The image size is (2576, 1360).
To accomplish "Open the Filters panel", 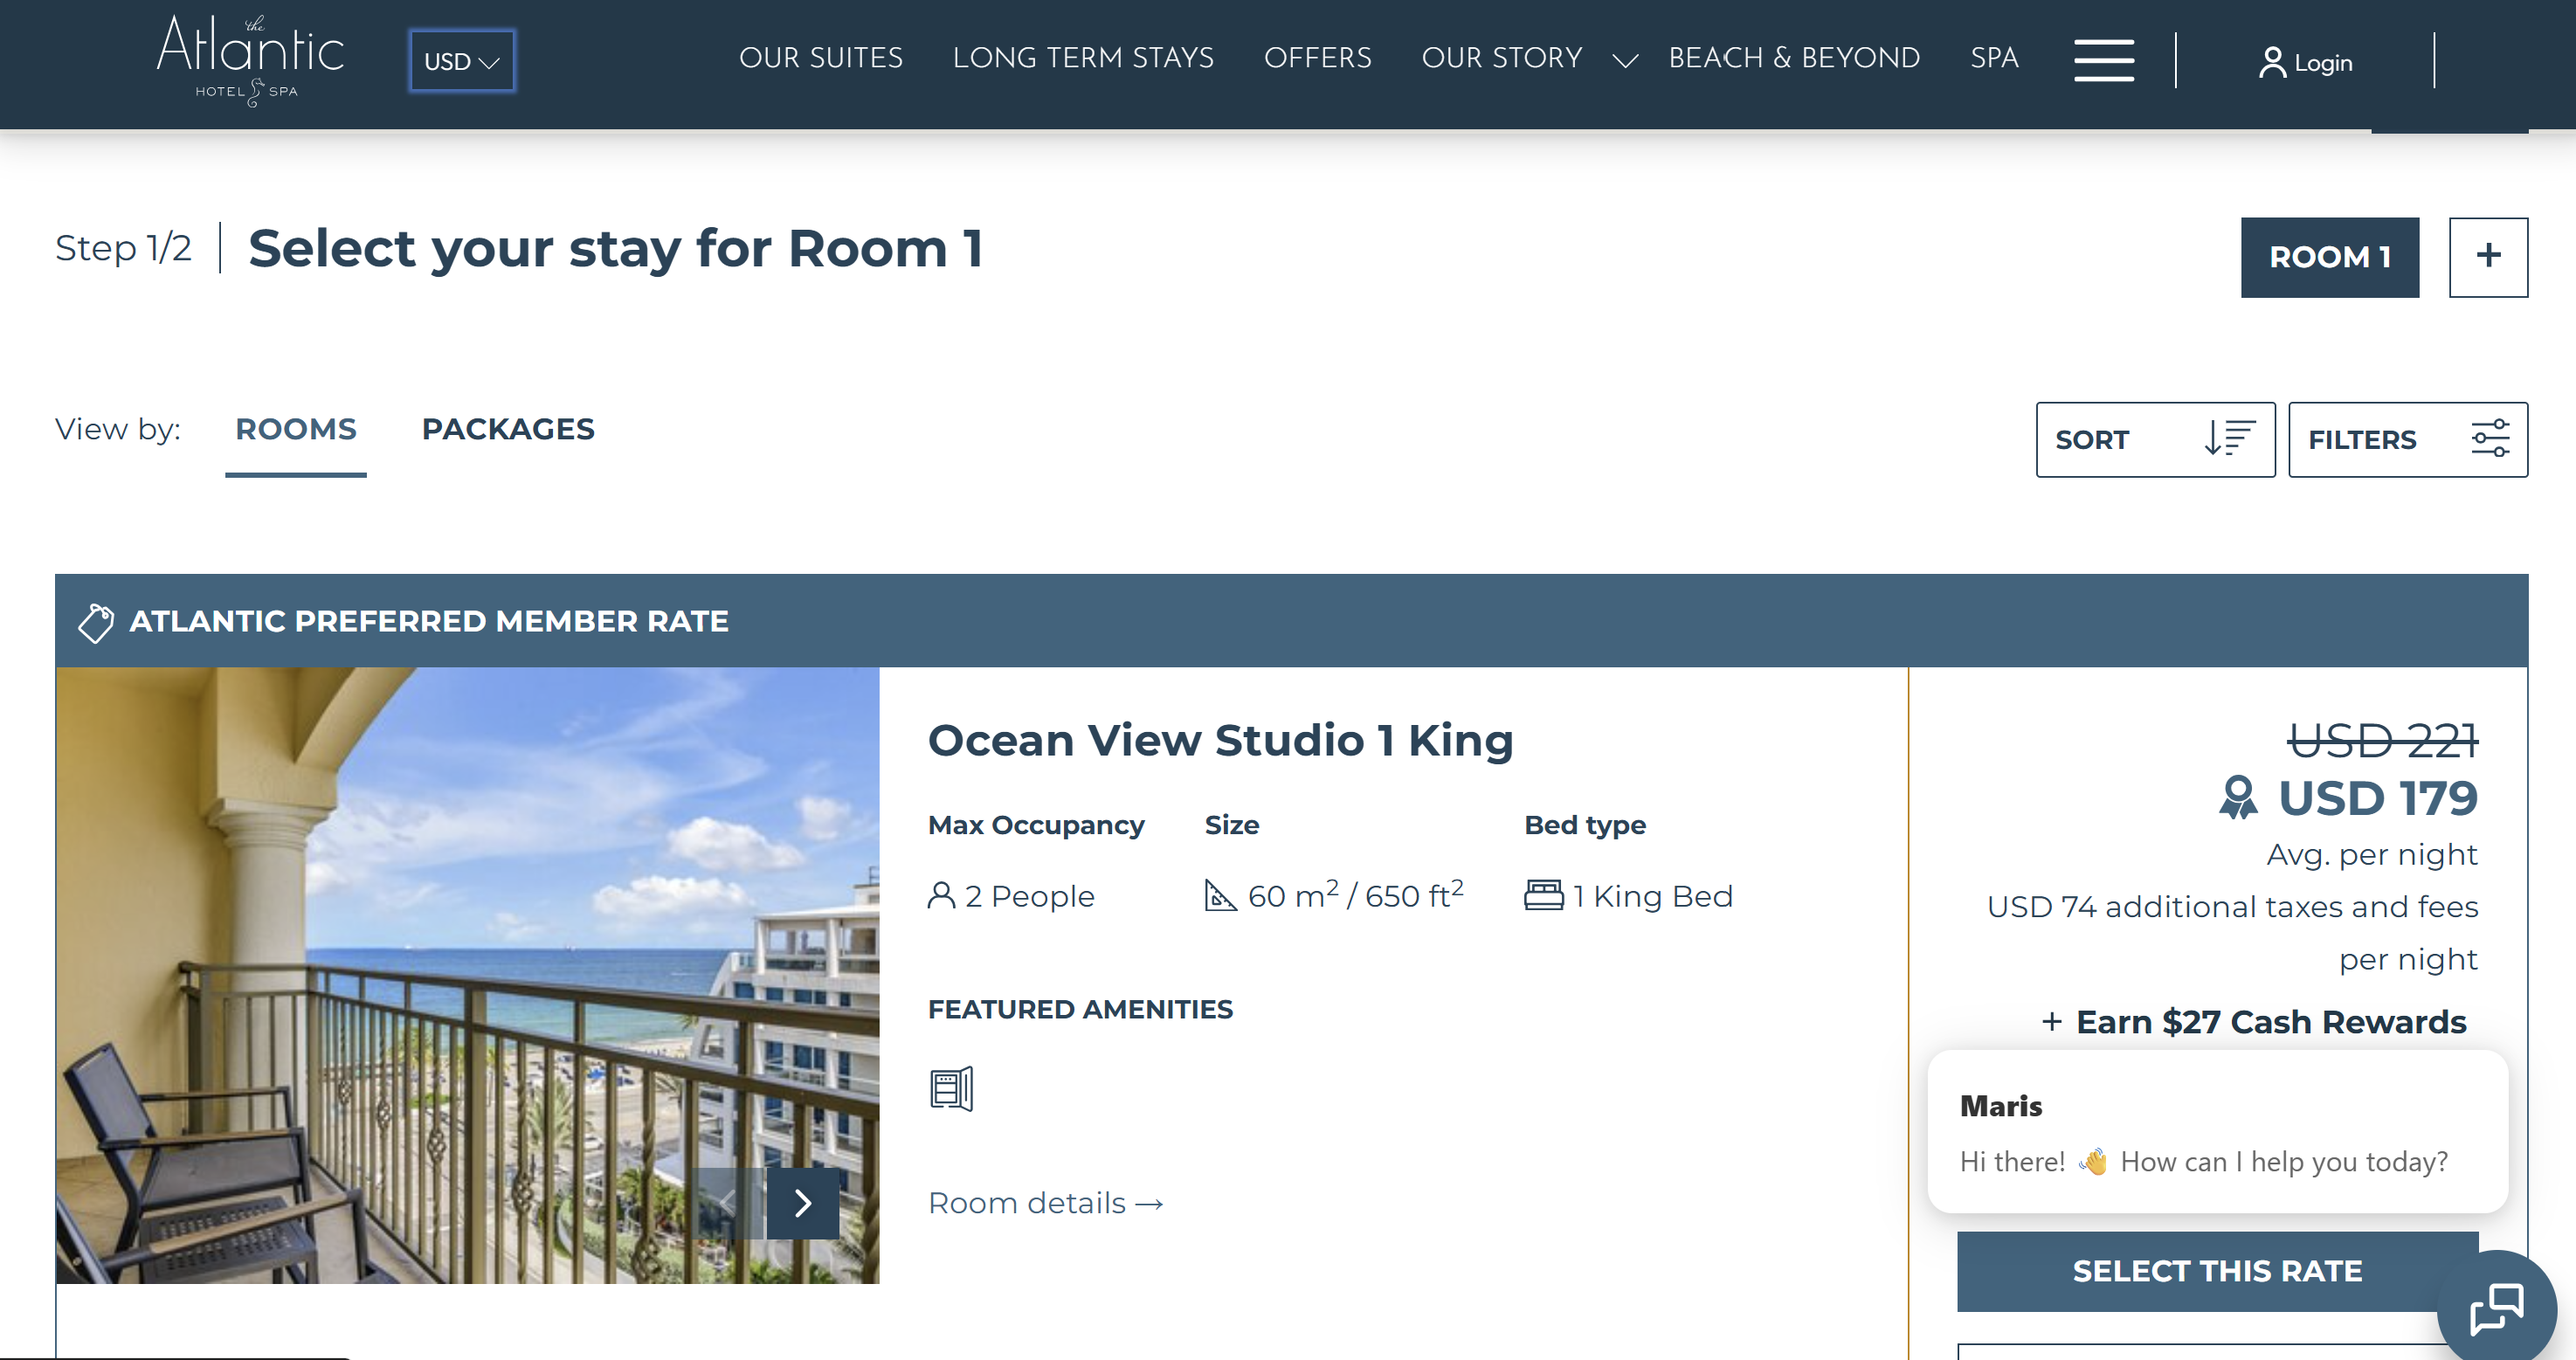I will [x=2408, y=440].
